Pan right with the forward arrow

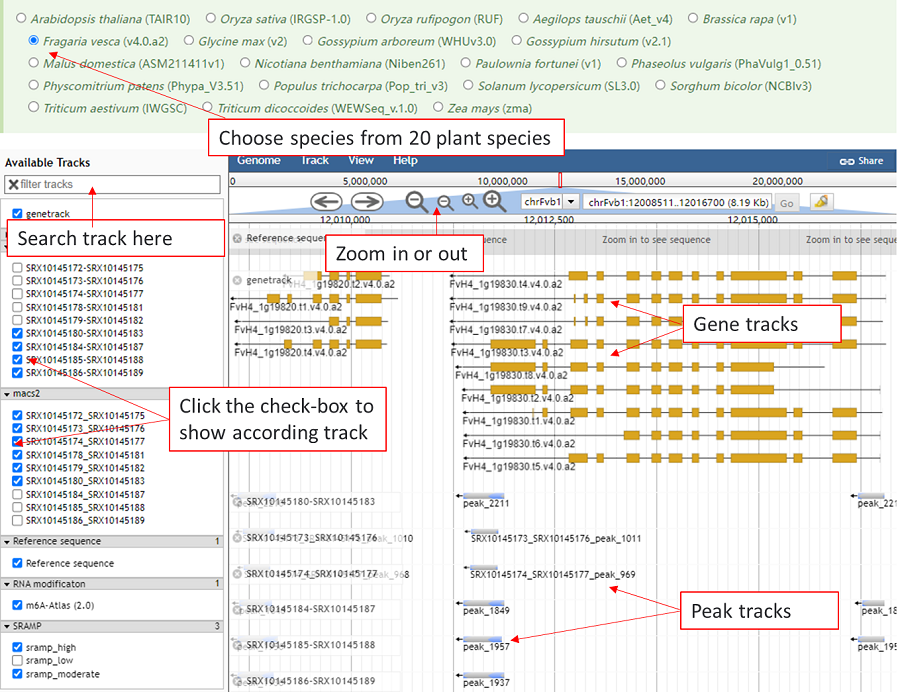click(367, 201)
